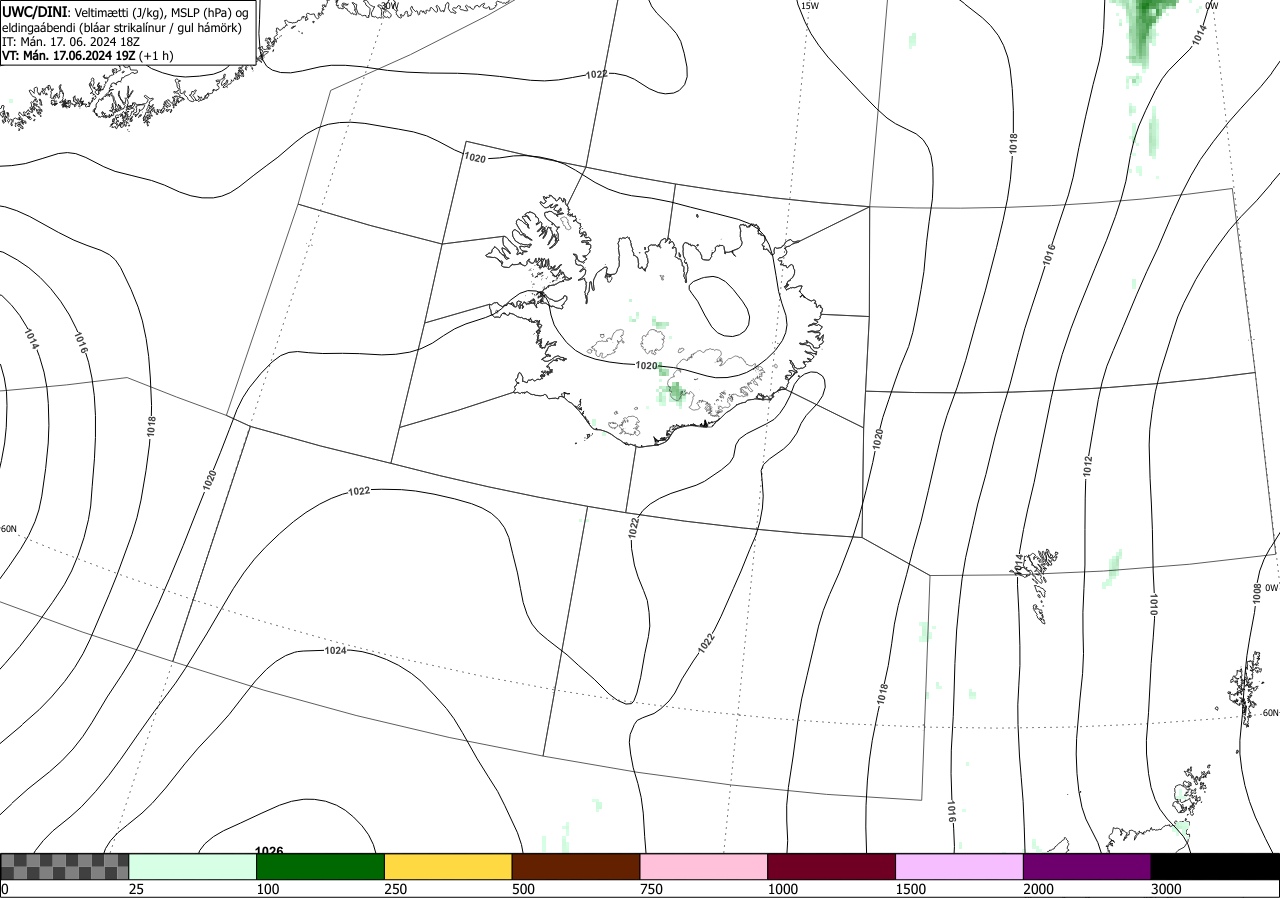Click the 1012 isobar label
Screen dimensions: 1280x898
1087,465
